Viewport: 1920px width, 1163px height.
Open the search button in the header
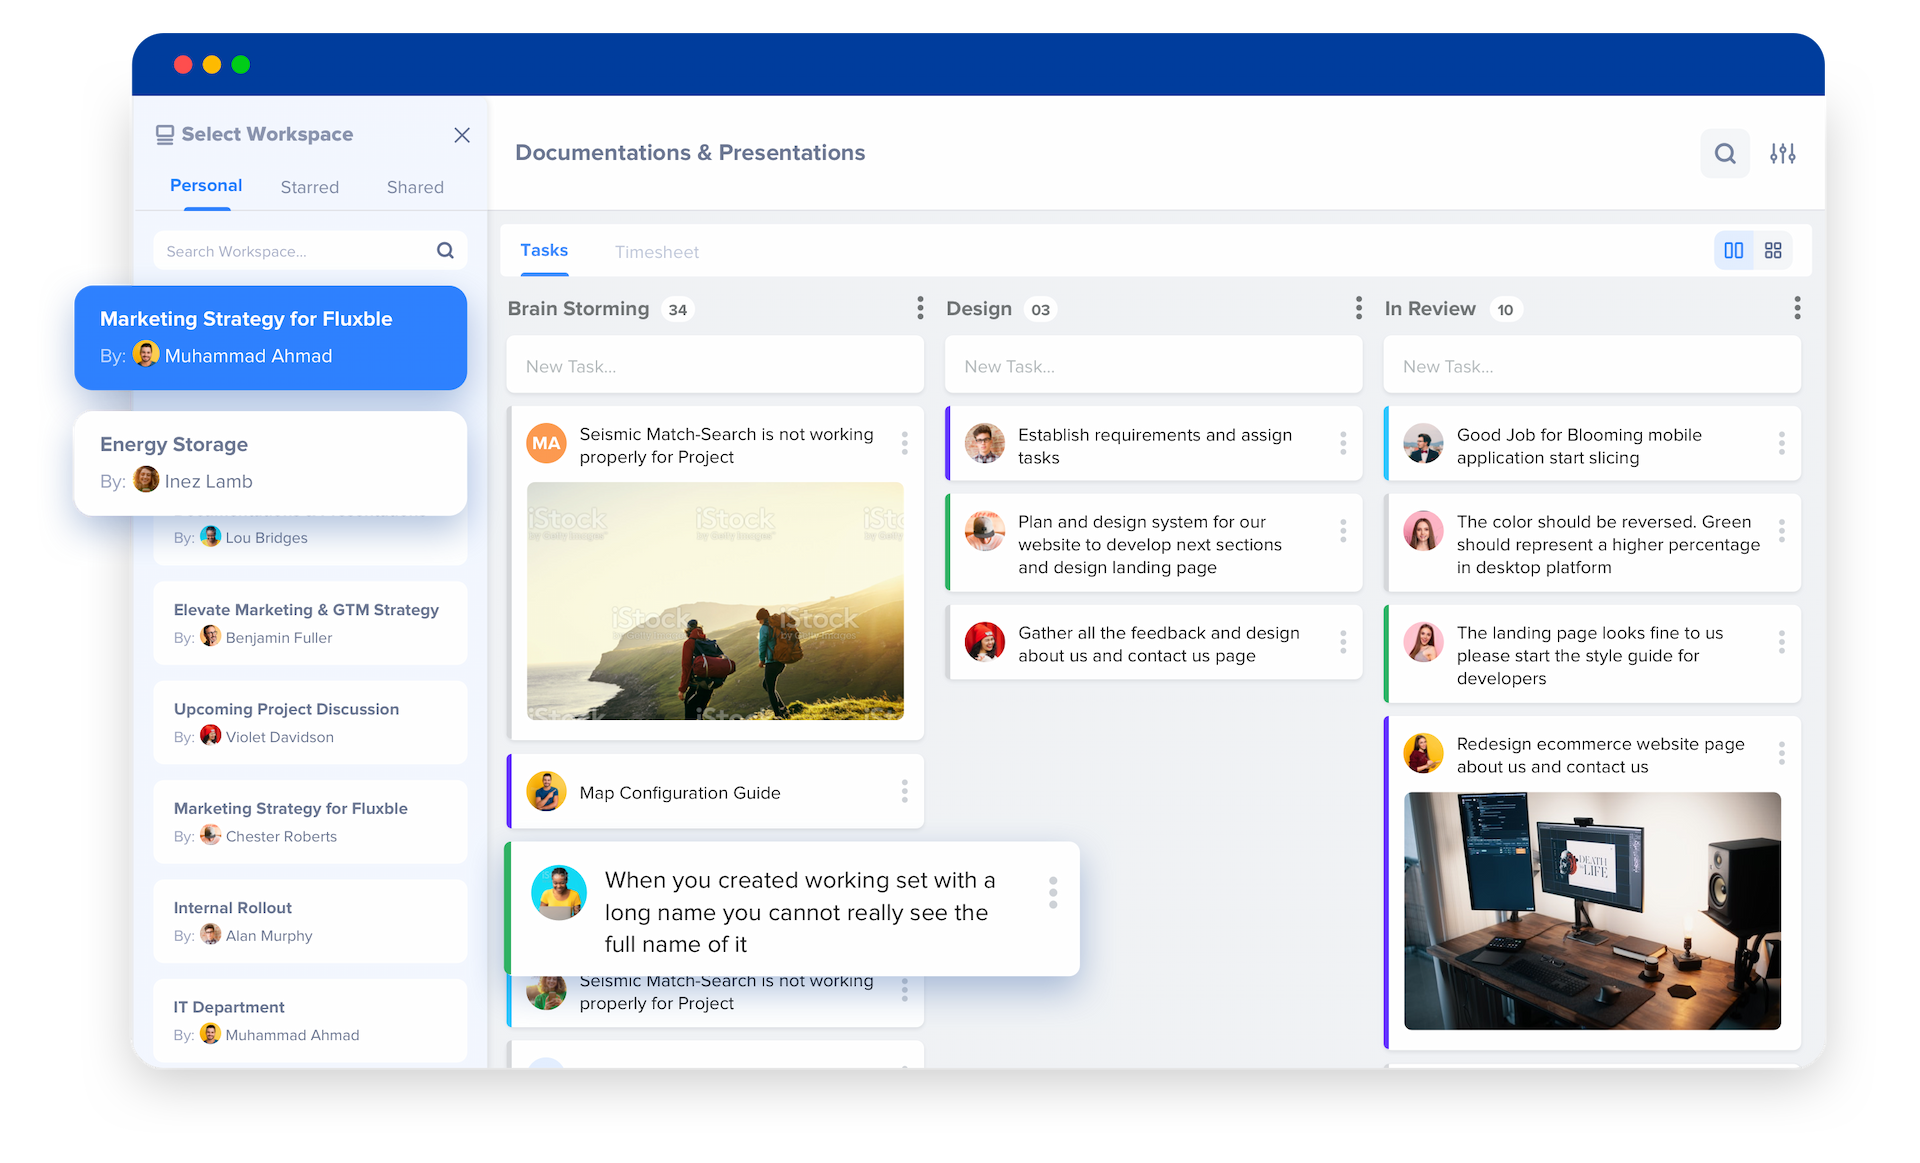tap(1725, 153)
